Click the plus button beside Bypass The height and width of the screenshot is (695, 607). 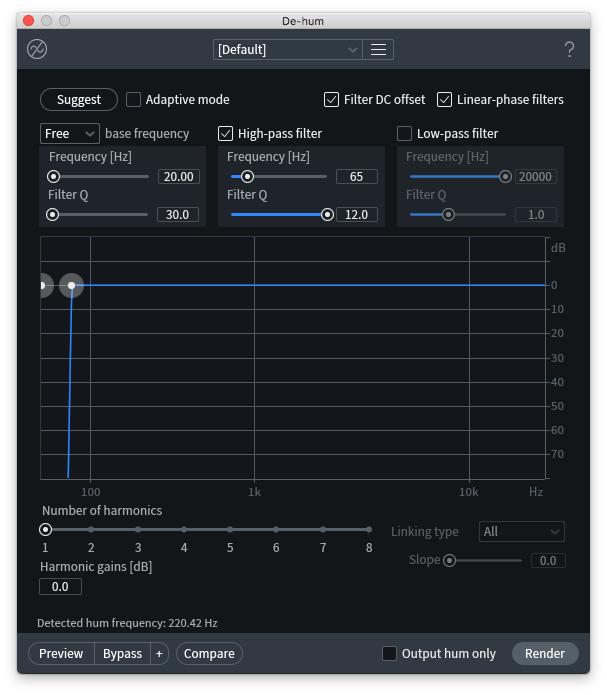[159, 654]
